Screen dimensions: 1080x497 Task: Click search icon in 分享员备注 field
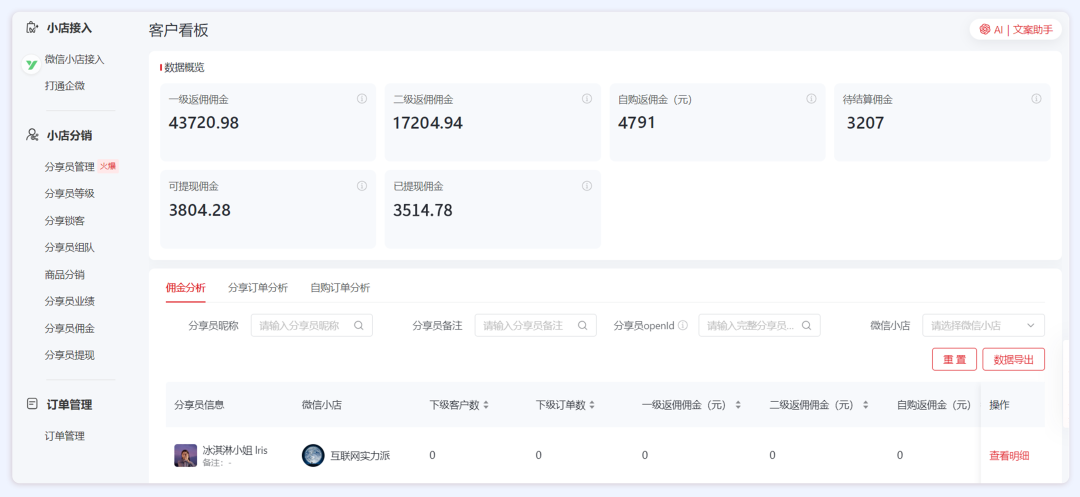pos(583,326)
